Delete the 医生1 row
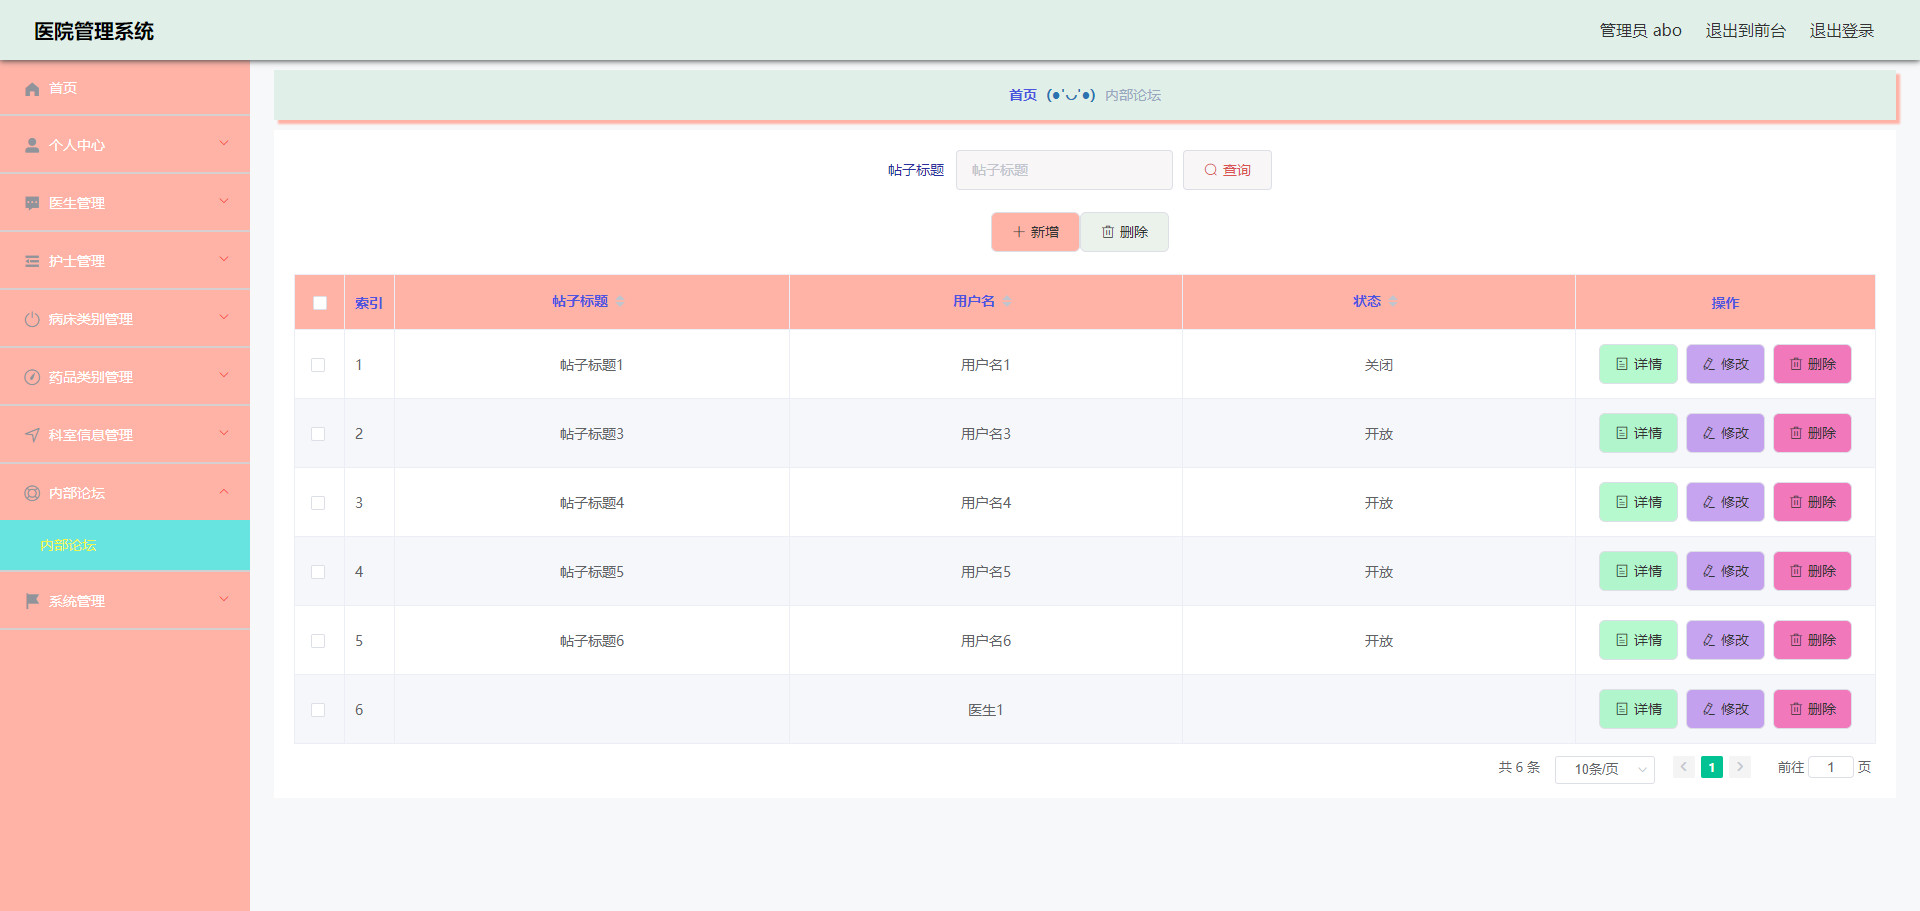1920x911 pixels. [1812, 709]
